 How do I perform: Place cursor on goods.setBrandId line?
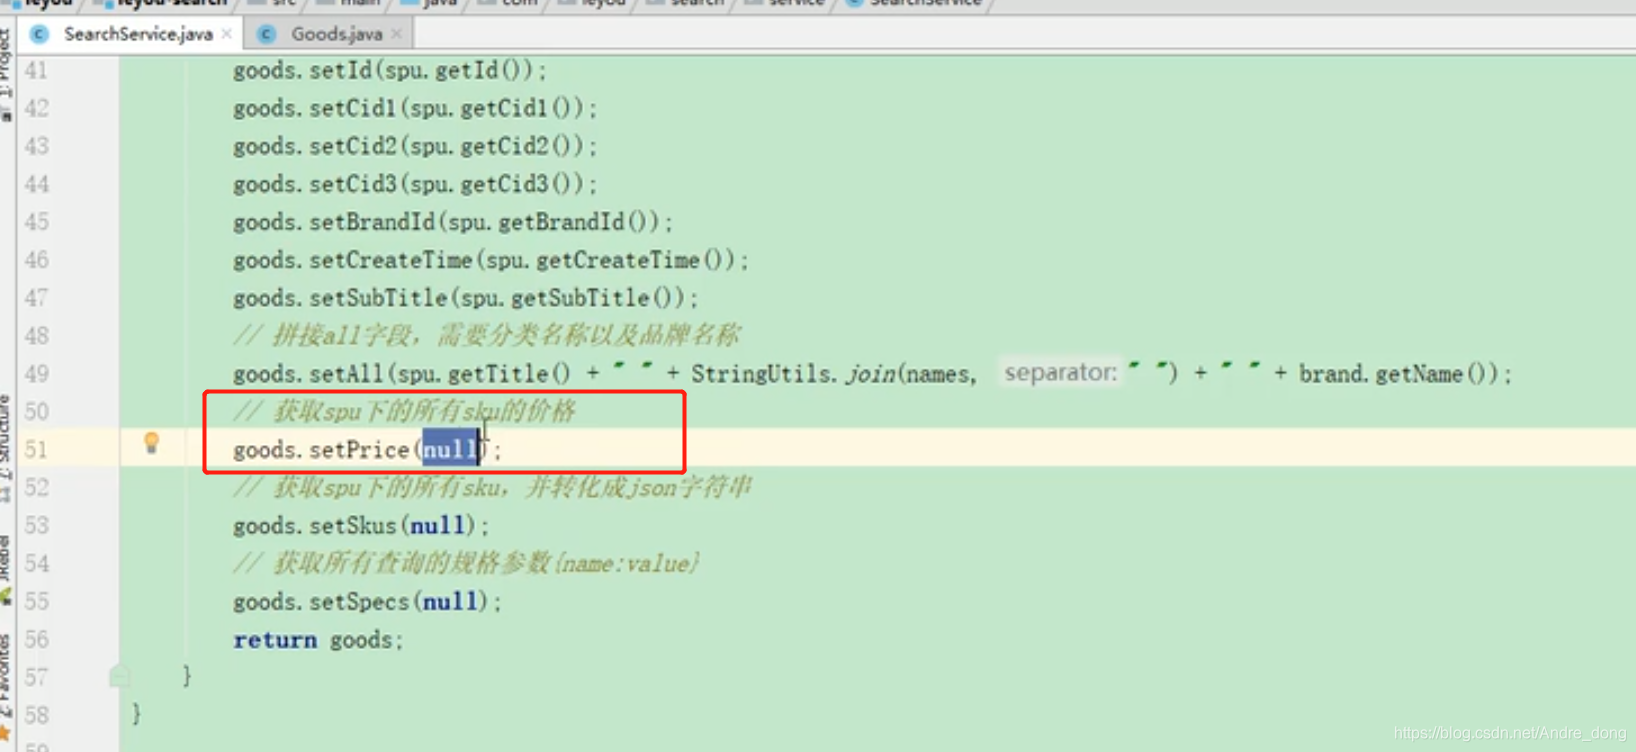[x=453, y=223]
